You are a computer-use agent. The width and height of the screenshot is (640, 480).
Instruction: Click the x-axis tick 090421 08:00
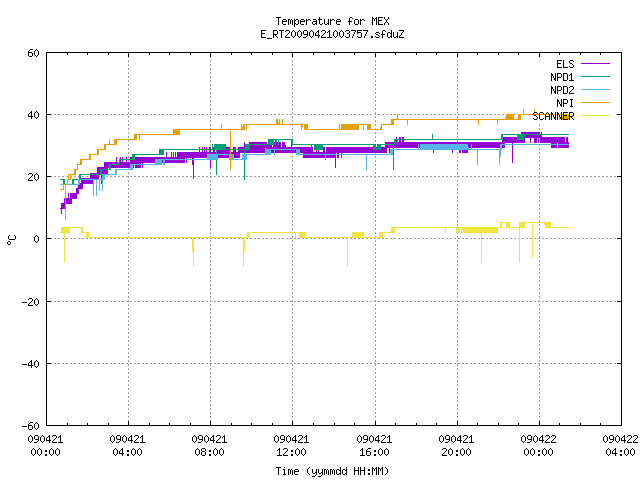(209, 446)
